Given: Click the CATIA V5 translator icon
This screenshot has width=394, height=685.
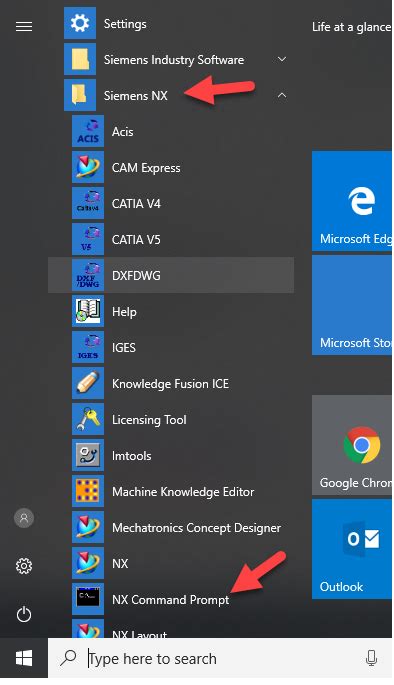Looking at the screenshot, I should [x=88, y=239].
